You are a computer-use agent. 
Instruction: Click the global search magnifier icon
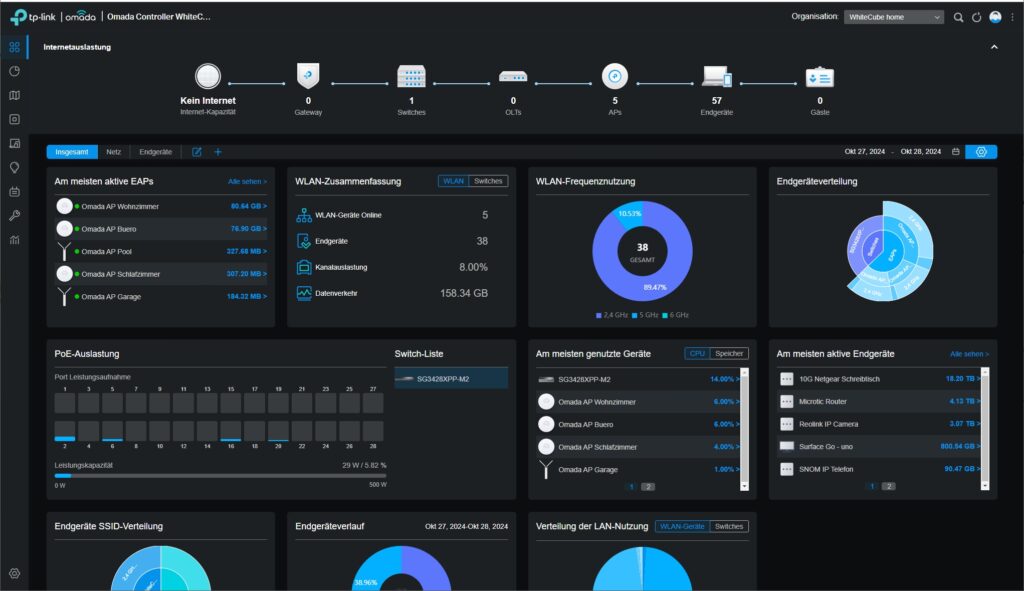[x=958, y=18]
